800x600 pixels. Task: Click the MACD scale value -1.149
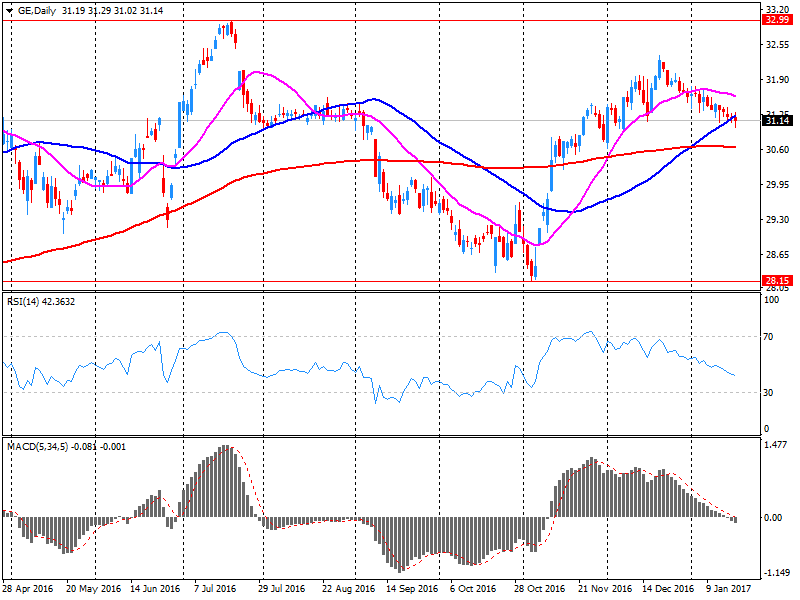point(777,573)
